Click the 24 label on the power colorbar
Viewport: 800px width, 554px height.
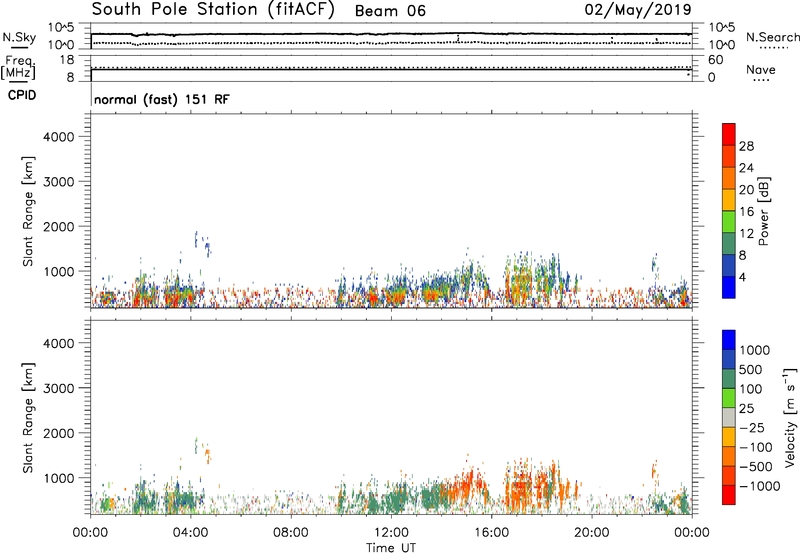746,168
